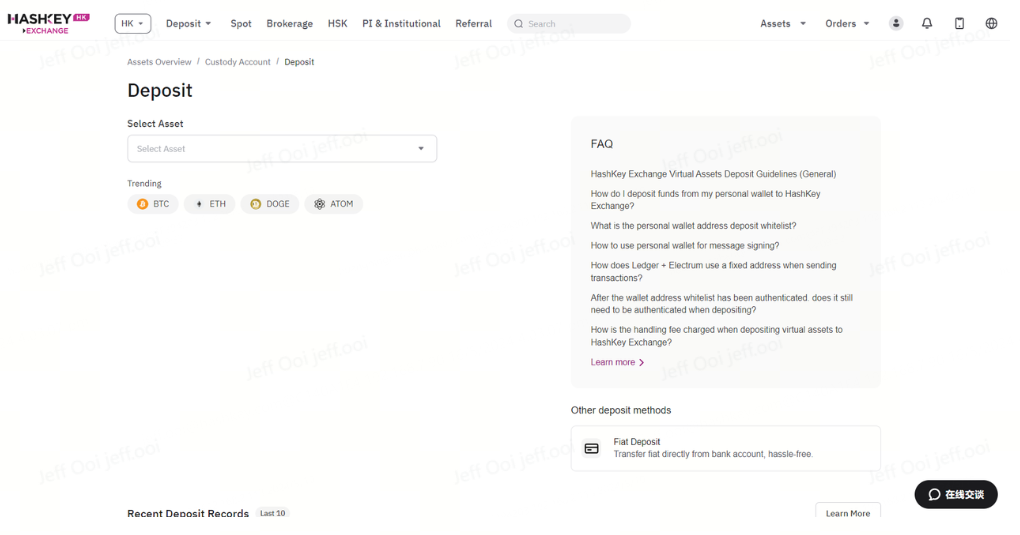
Task: Open the online chat button
Action: (x=956, y=495)
